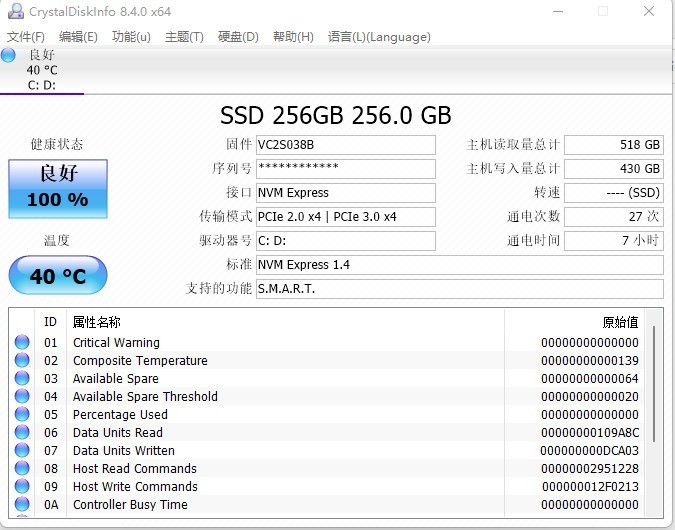Click the NVM Express 1.4 standard field
This screenshot has width=675, height=530.
(460, 265)
